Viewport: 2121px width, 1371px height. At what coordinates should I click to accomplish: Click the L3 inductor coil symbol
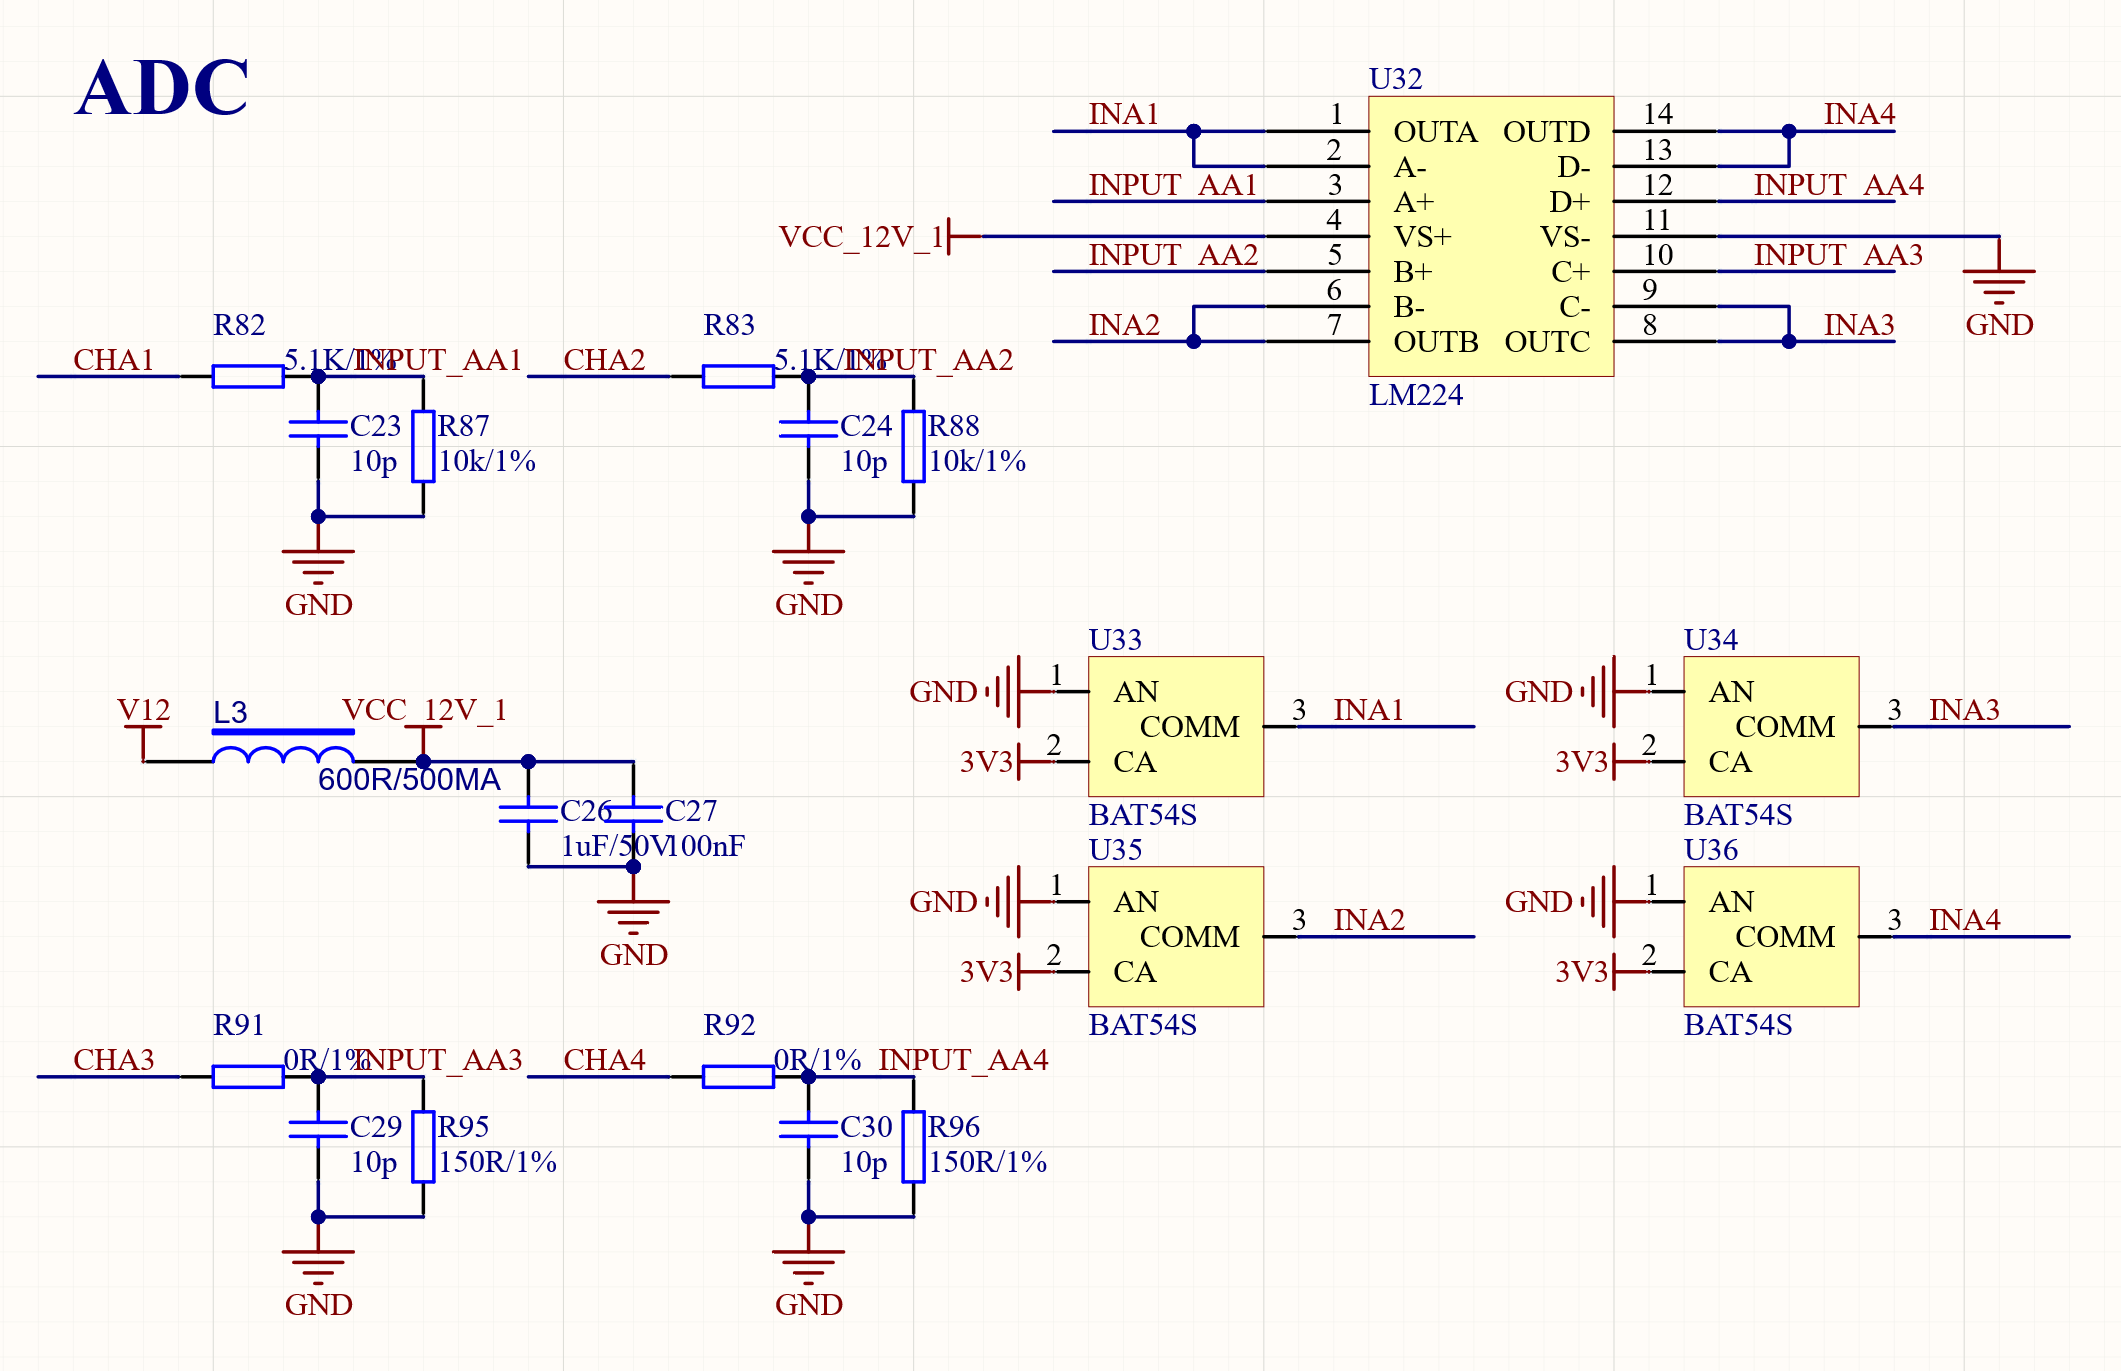283,756
